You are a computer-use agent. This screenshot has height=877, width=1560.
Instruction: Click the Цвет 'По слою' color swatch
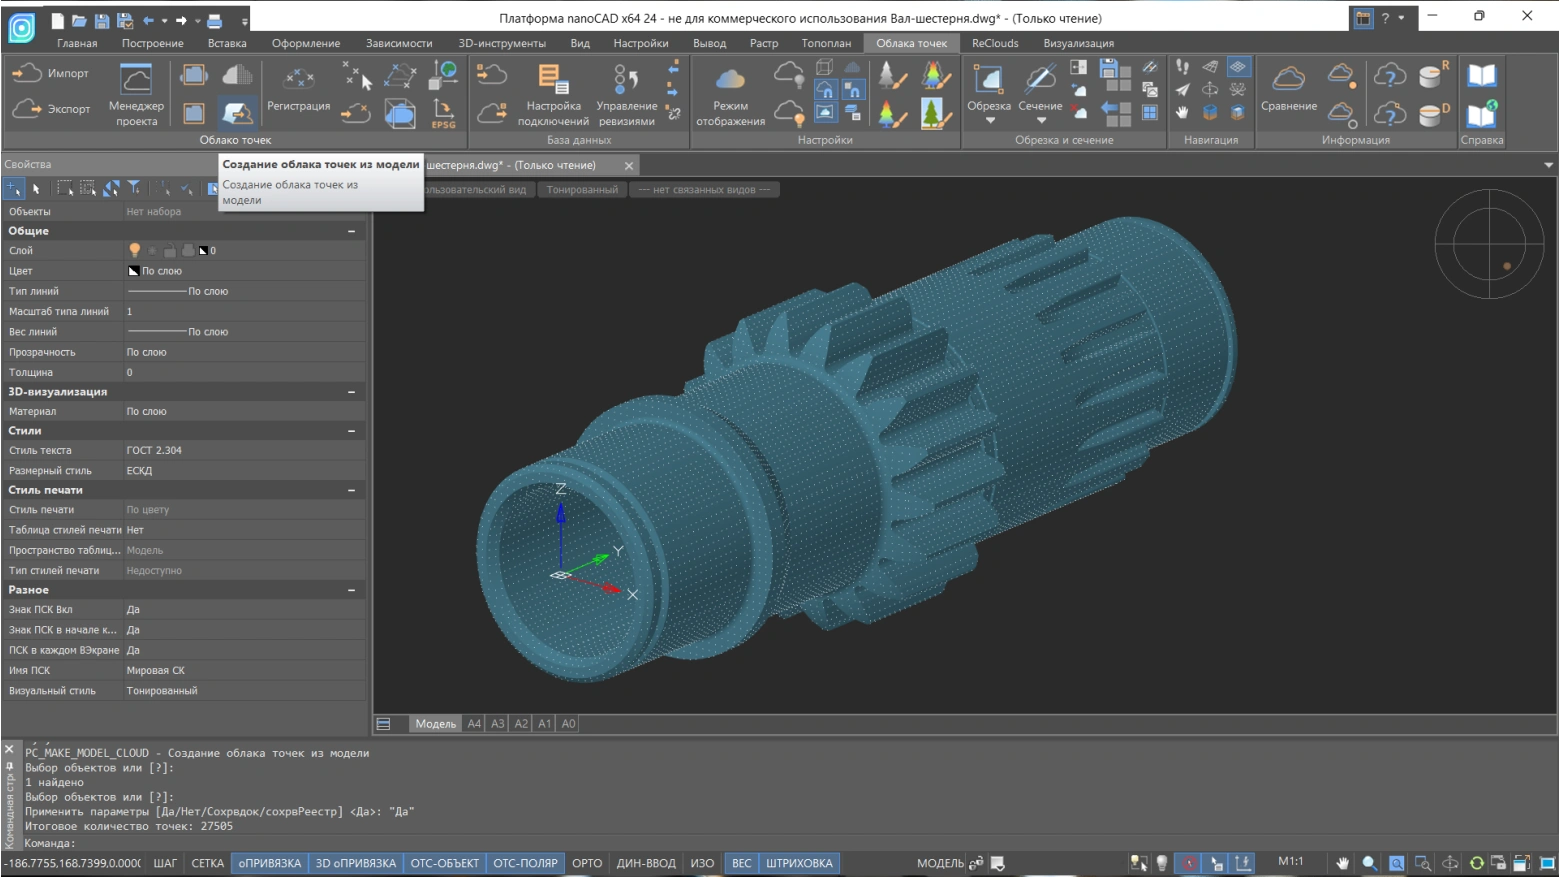tap(134, 271)
